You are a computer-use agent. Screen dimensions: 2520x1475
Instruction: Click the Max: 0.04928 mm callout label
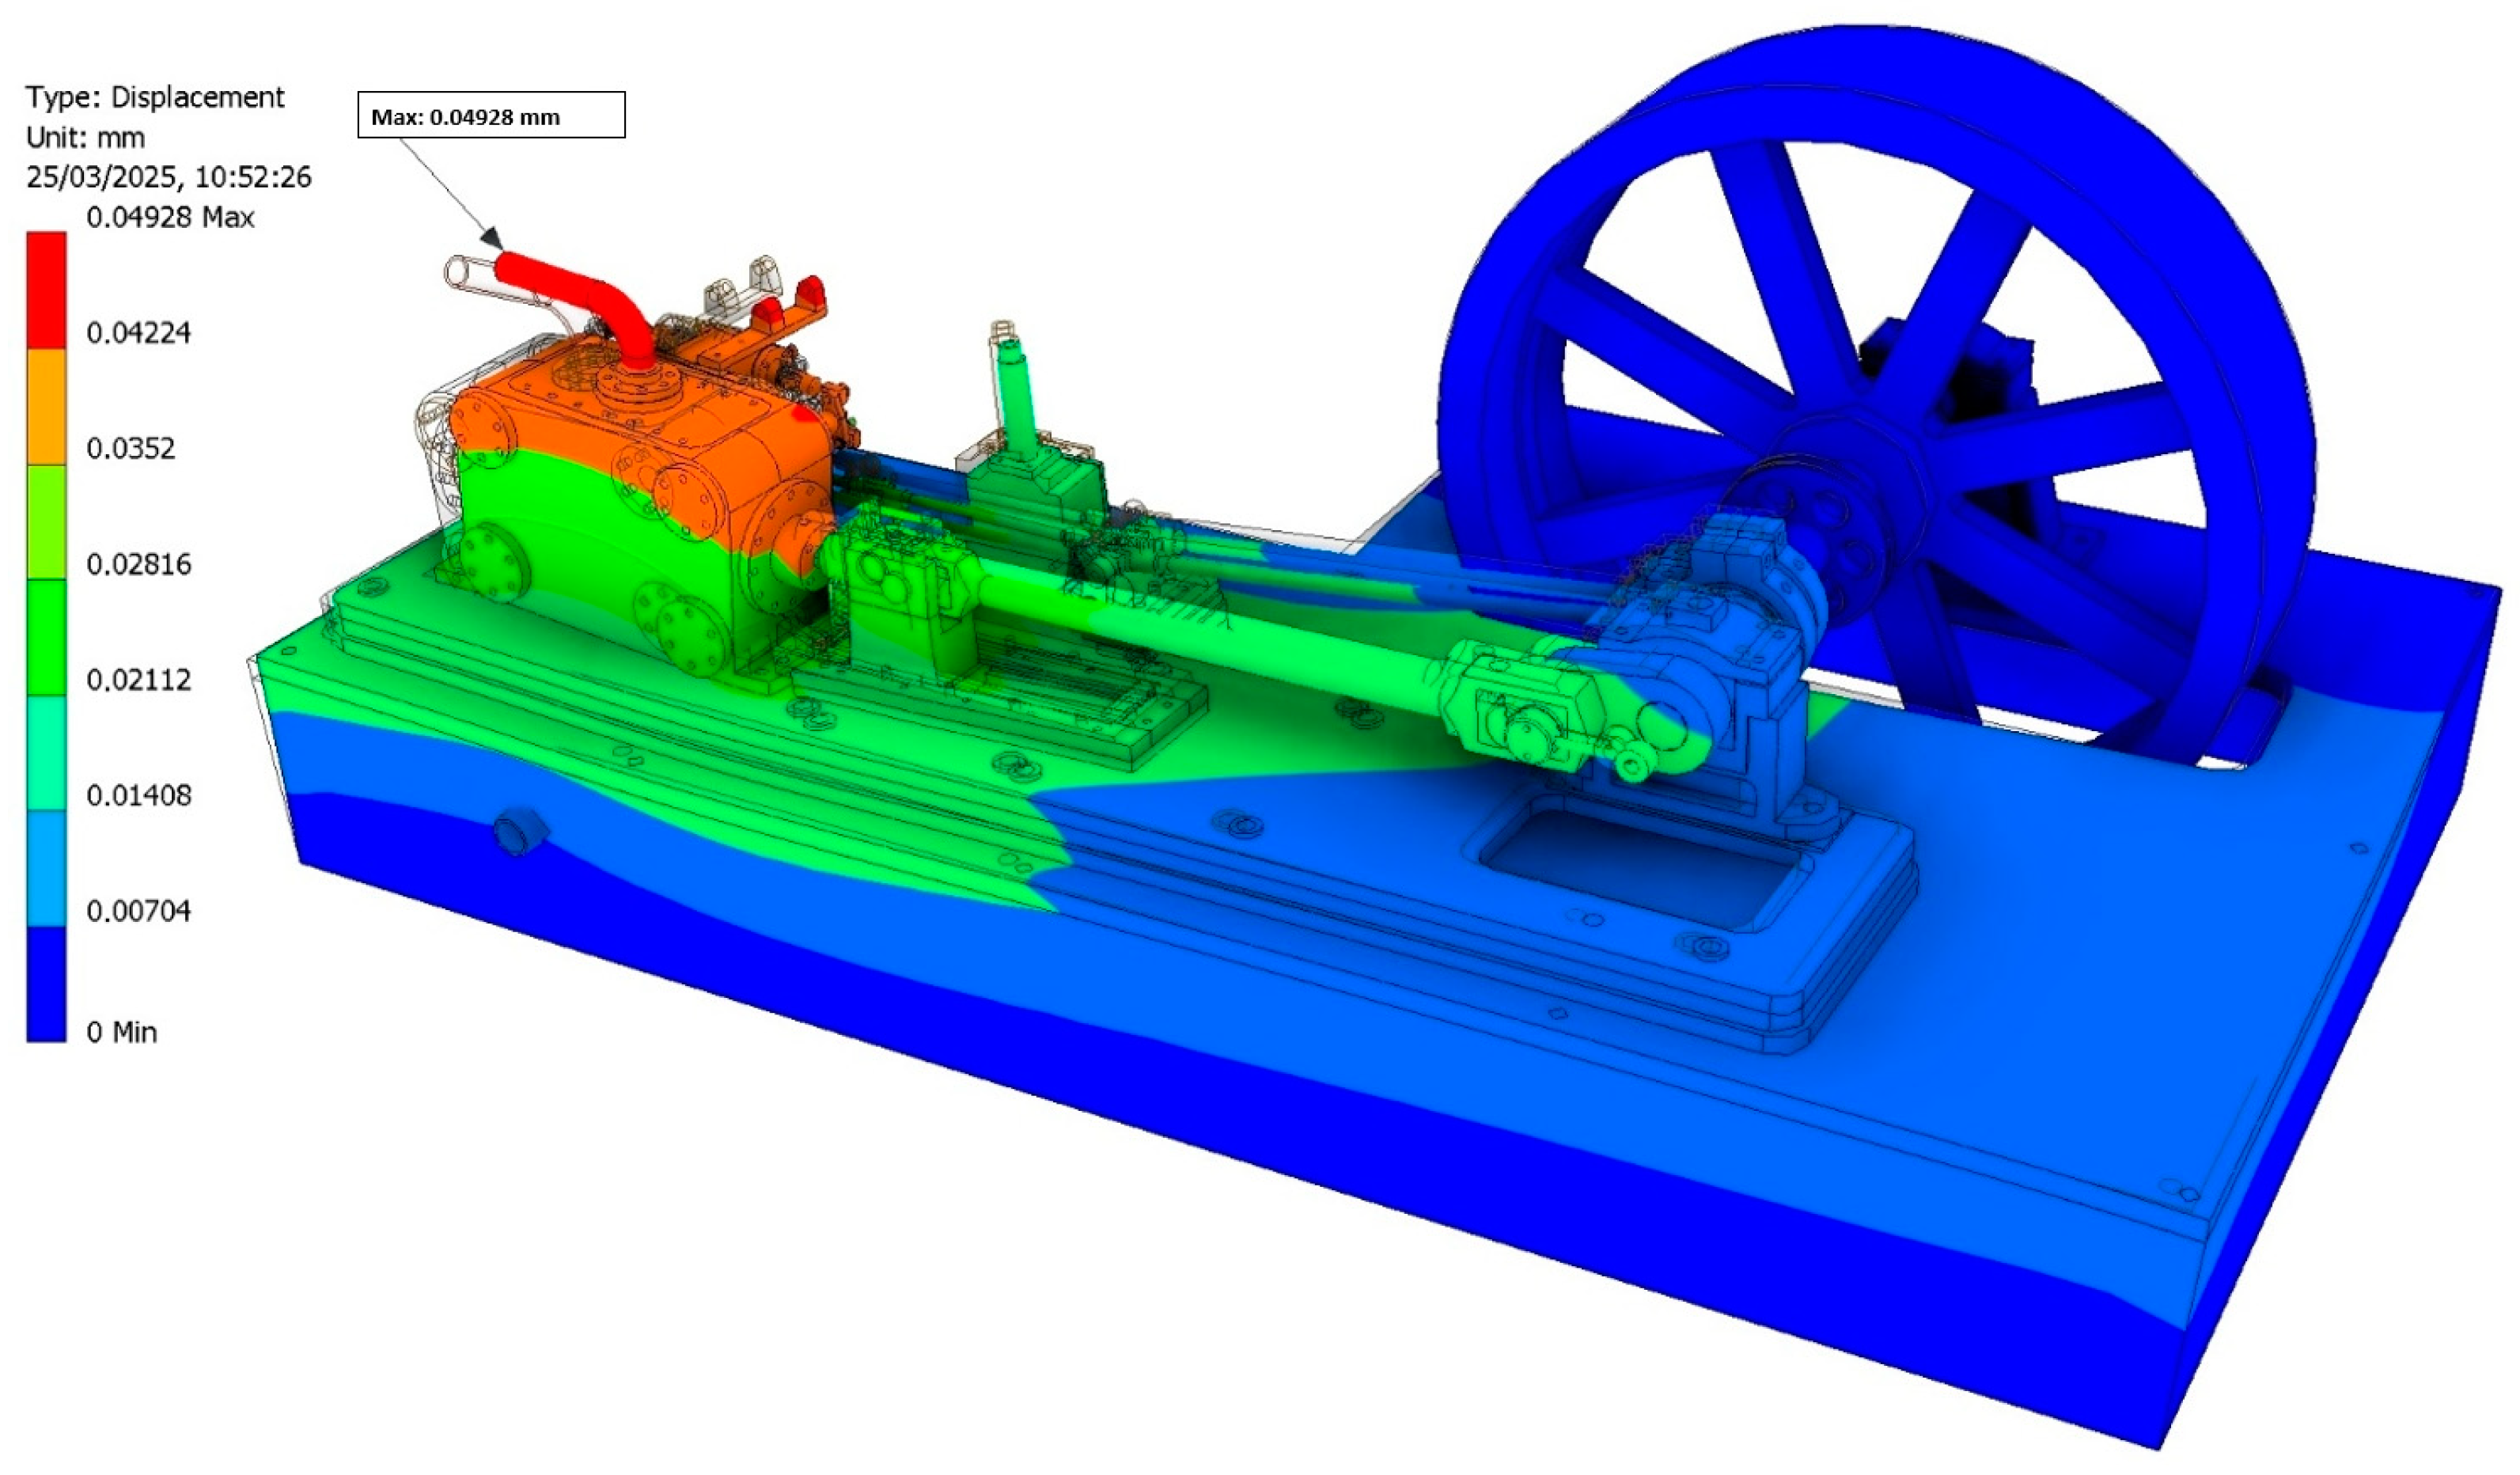pyautogui.click(x=491, y=116)
